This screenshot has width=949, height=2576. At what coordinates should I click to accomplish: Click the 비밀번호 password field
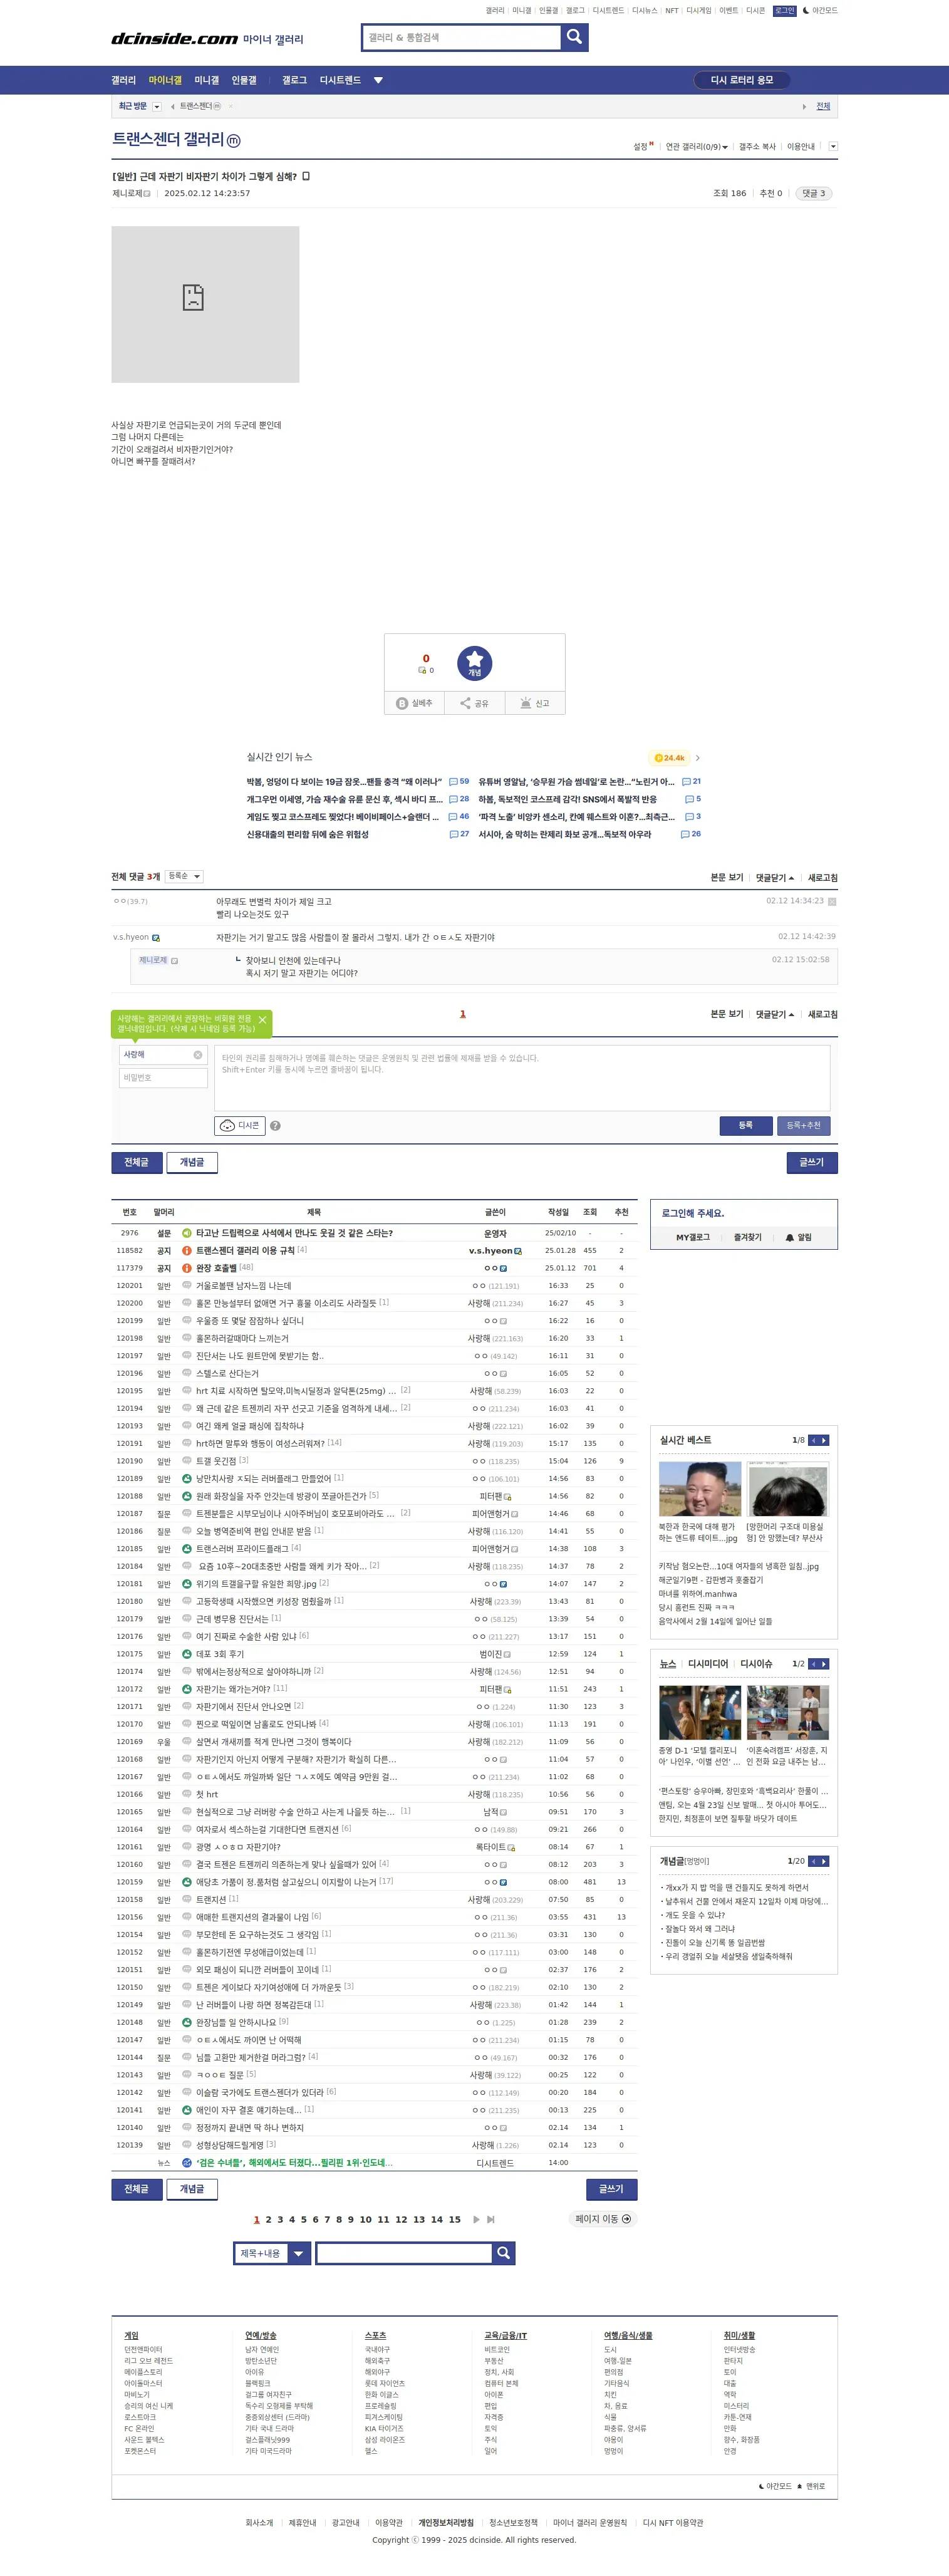(164, 1078)
